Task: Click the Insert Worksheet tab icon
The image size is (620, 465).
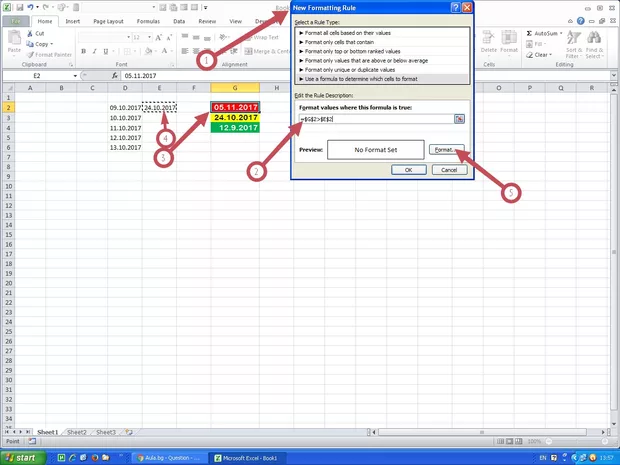Action: tap(129, 432)
